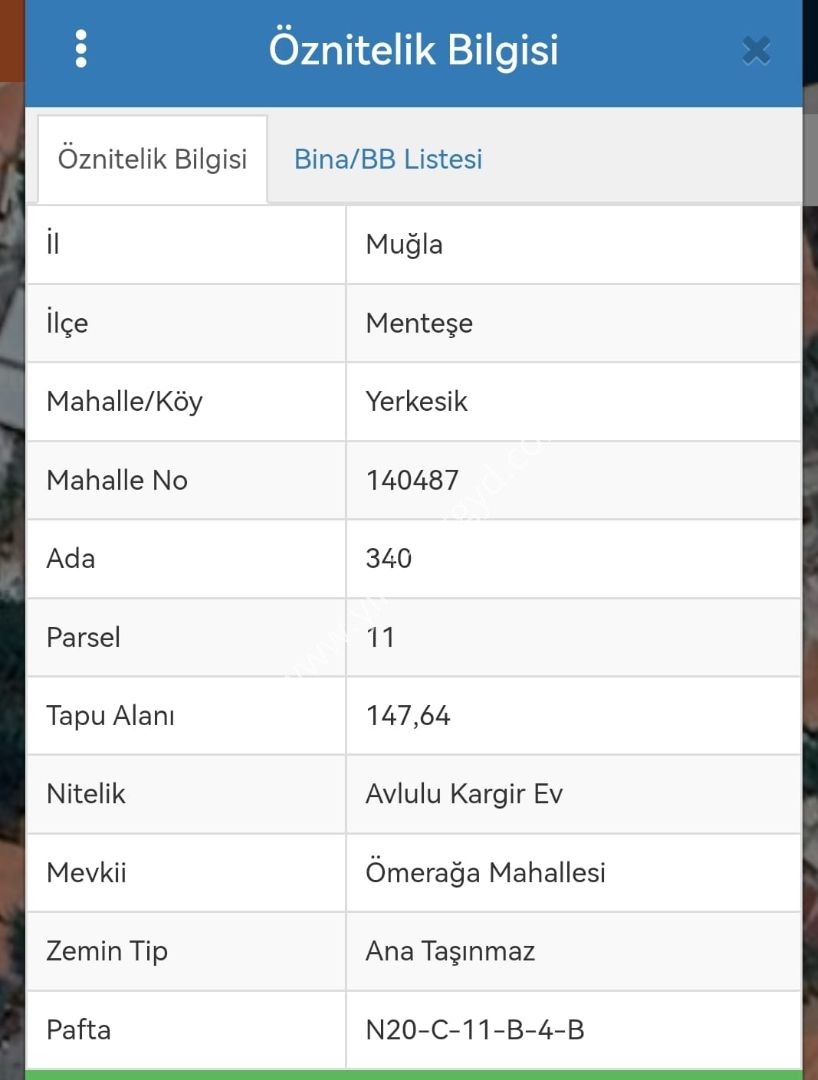The height and width of the screenshot is (1080, 818).
Task: Click the Ana Taşınmaz value
Action: click(450, 952)
